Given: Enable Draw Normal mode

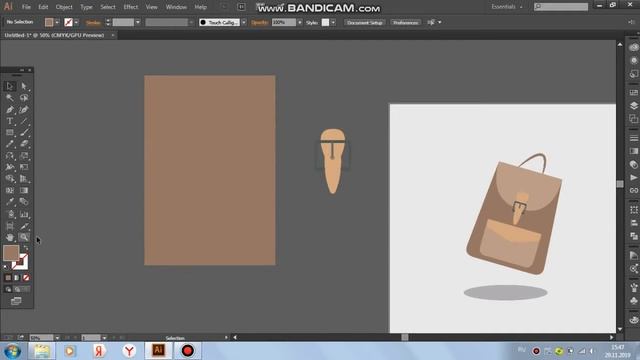Looking at the screenshot, I should click(x=8, y=289).
